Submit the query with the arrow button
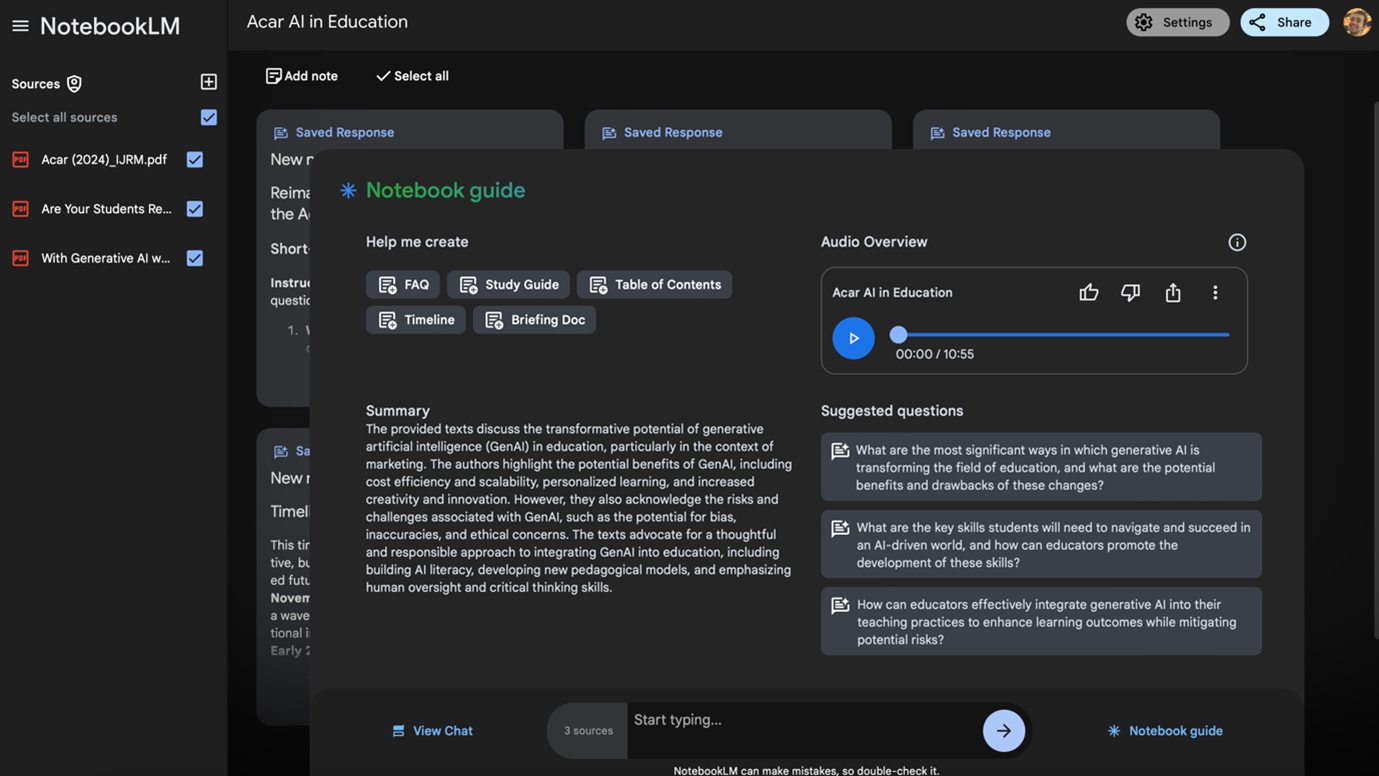Viewport: 1379px width, 776px height. 1003,731
